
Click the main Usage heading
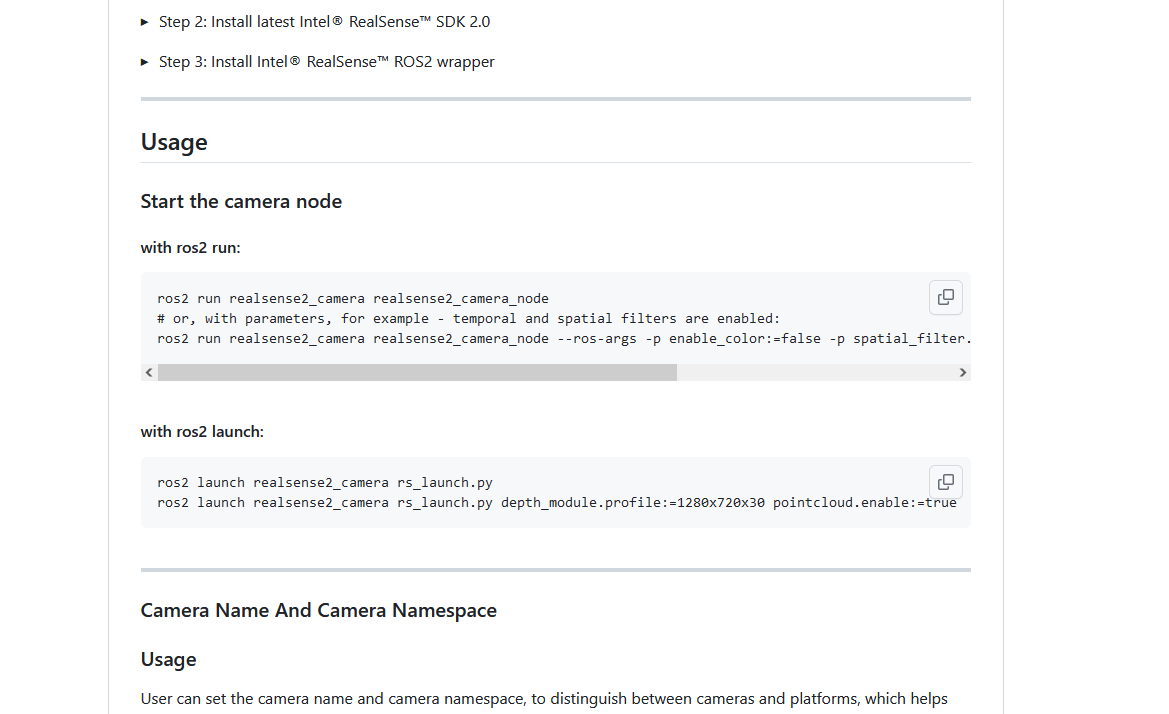tap(174, 142)
